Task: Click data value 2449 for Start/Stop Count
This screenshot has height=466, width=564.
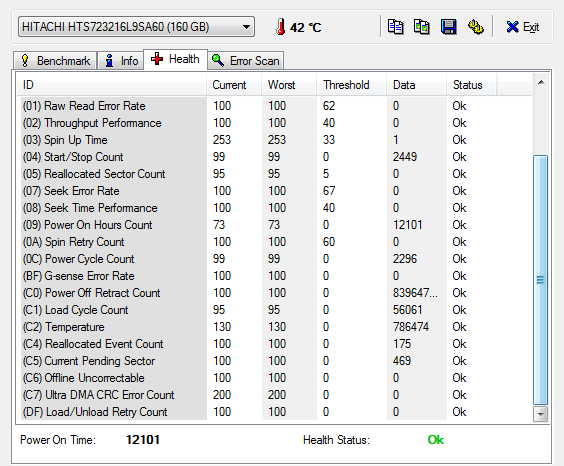Action: point(405,157)
